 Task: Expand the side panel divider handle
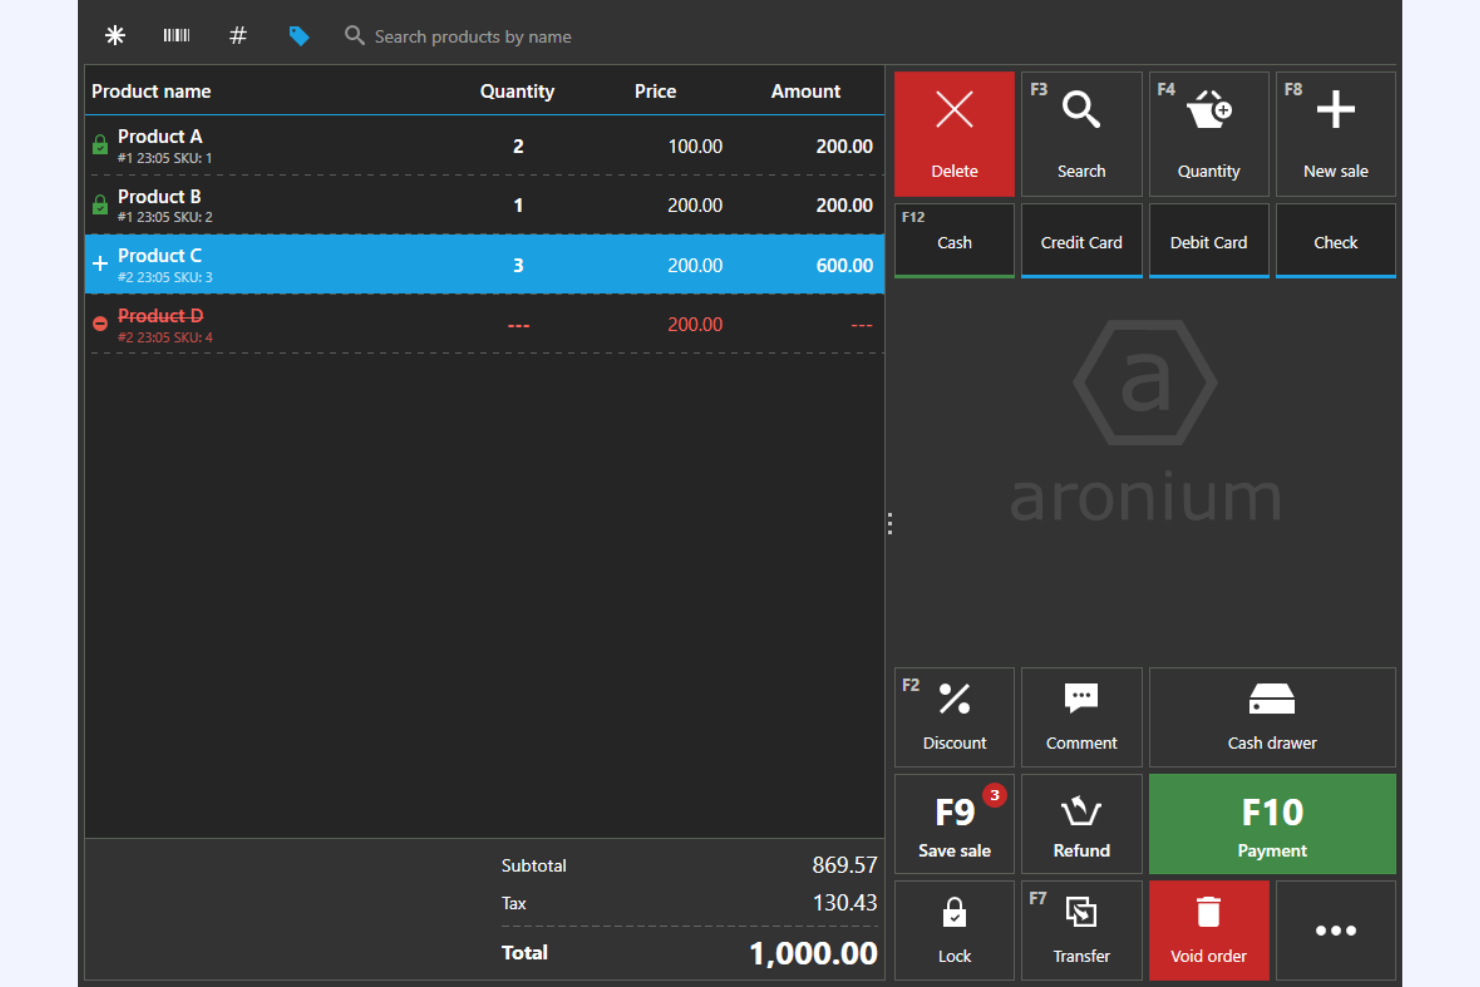(889, 522)
